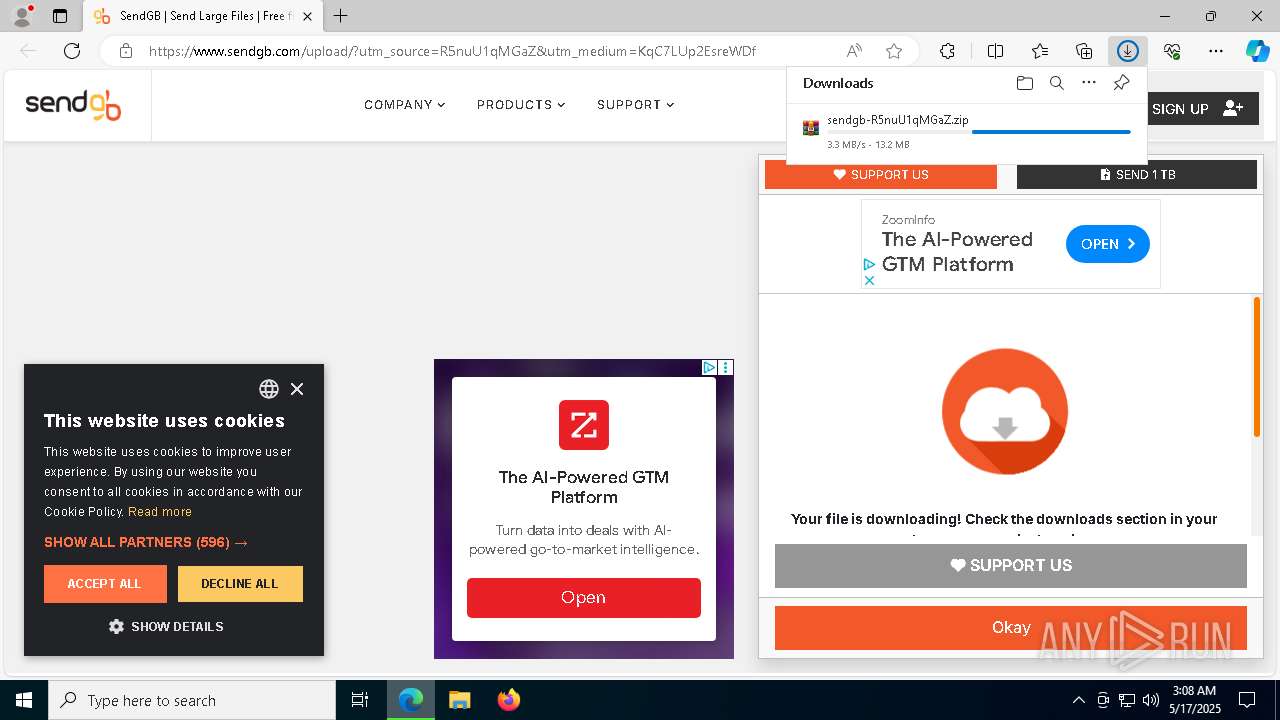Click AdChoices icon on ZoomInfo banner
1280x720 pixels.
[x=869, y=265]
